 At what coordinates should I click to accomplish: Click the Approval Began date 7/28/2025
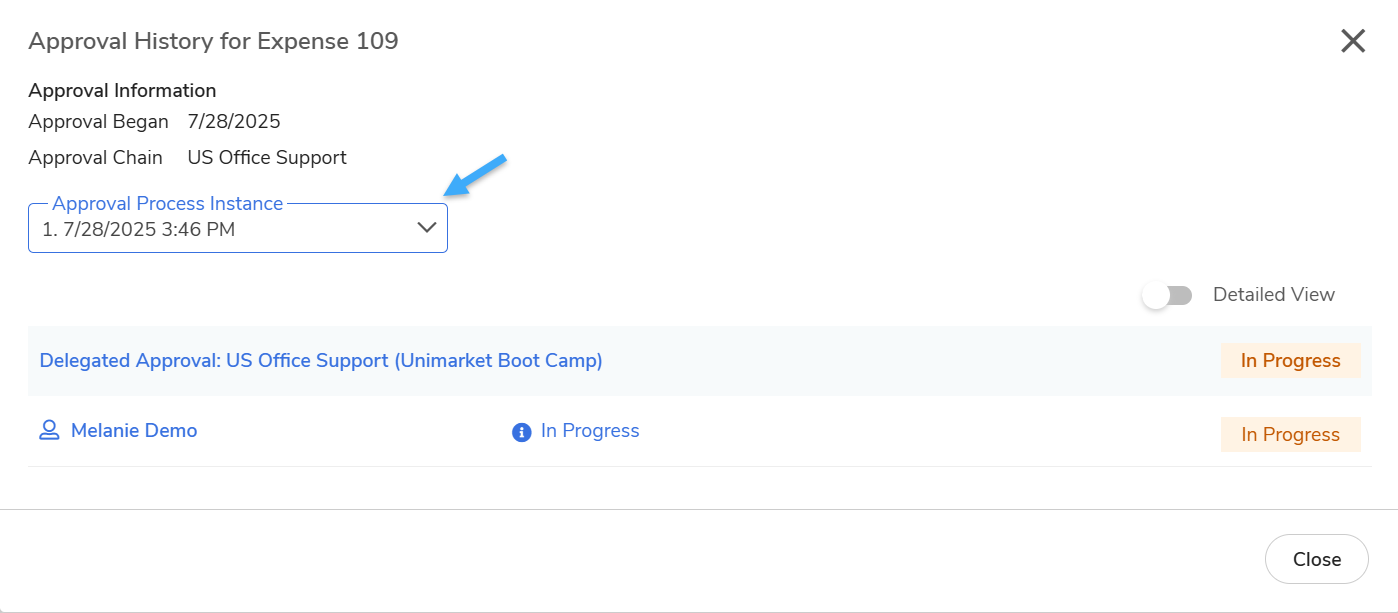(x=234, y=122)
